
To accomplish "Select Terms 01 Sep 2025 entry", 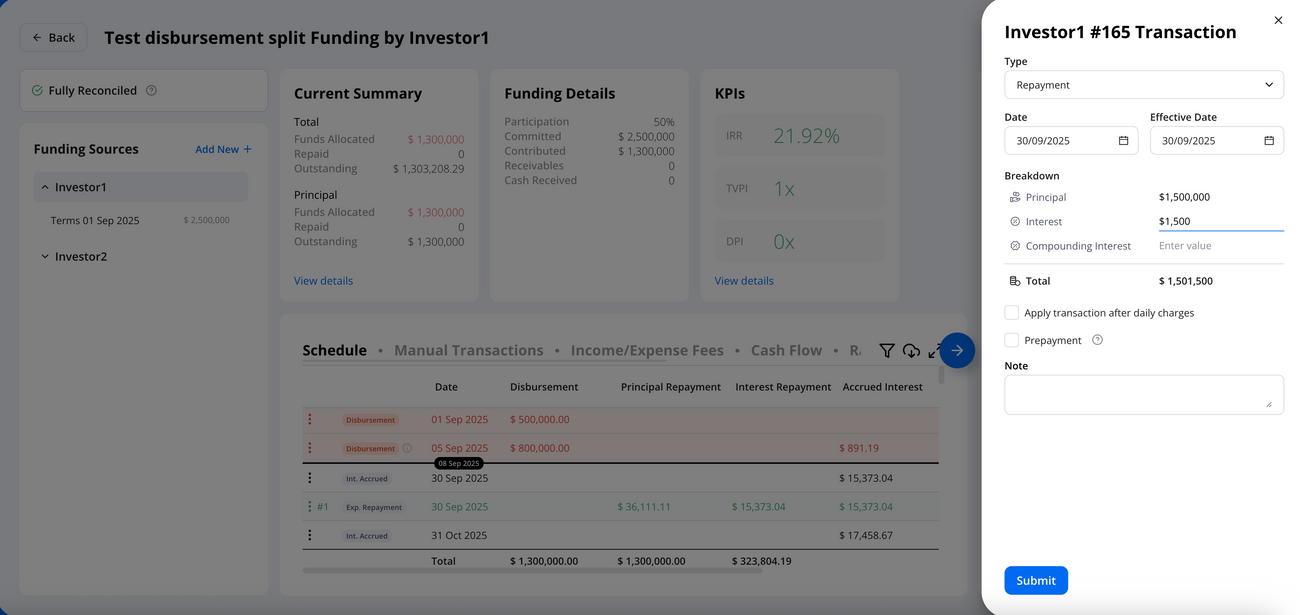I will (140, 220).
